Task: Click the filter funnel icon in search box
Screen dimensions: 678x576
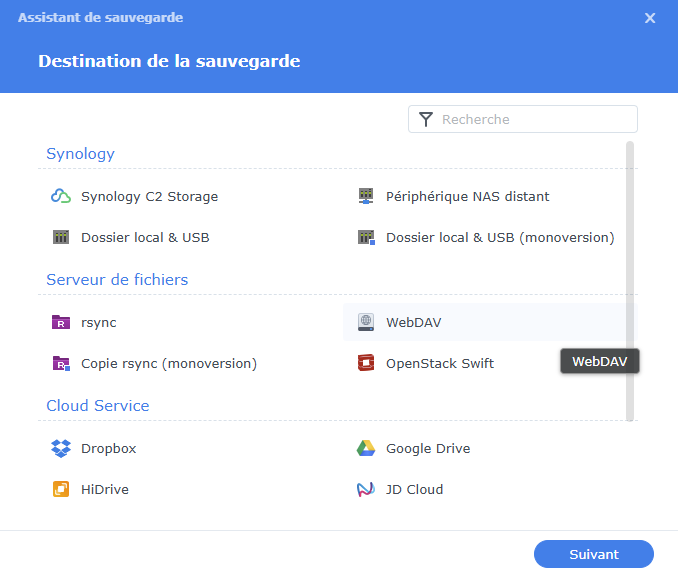Action: (x=426, y=119)
